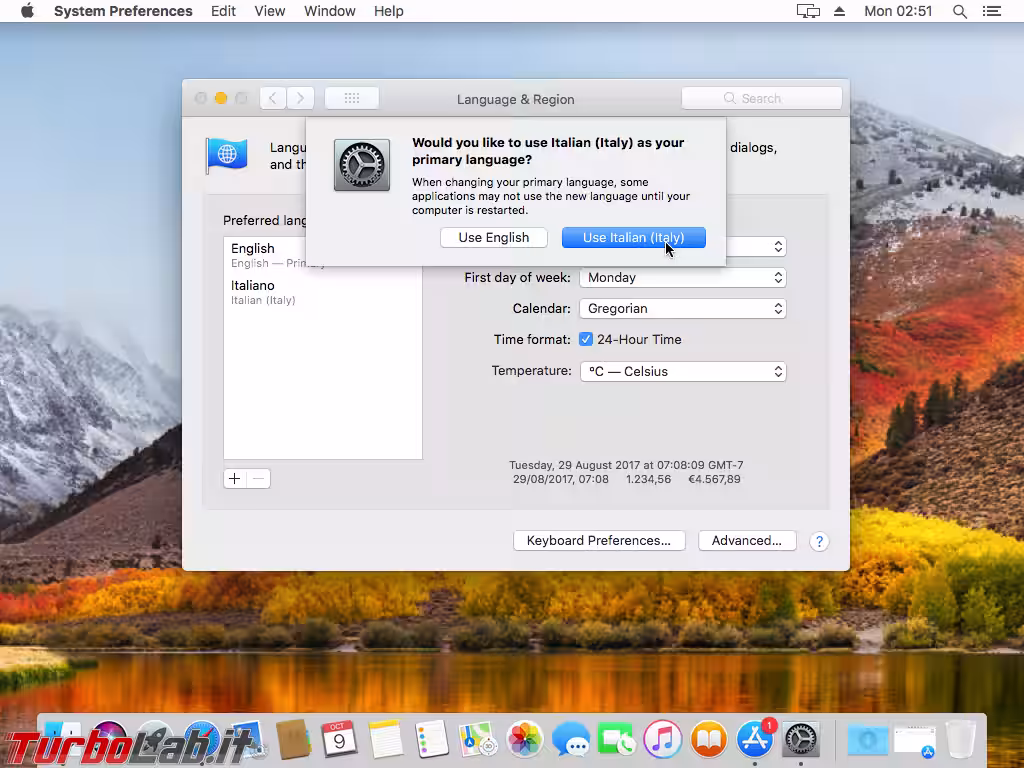
Task: Launch Messages from the Dock
Action: click(571, 740)
